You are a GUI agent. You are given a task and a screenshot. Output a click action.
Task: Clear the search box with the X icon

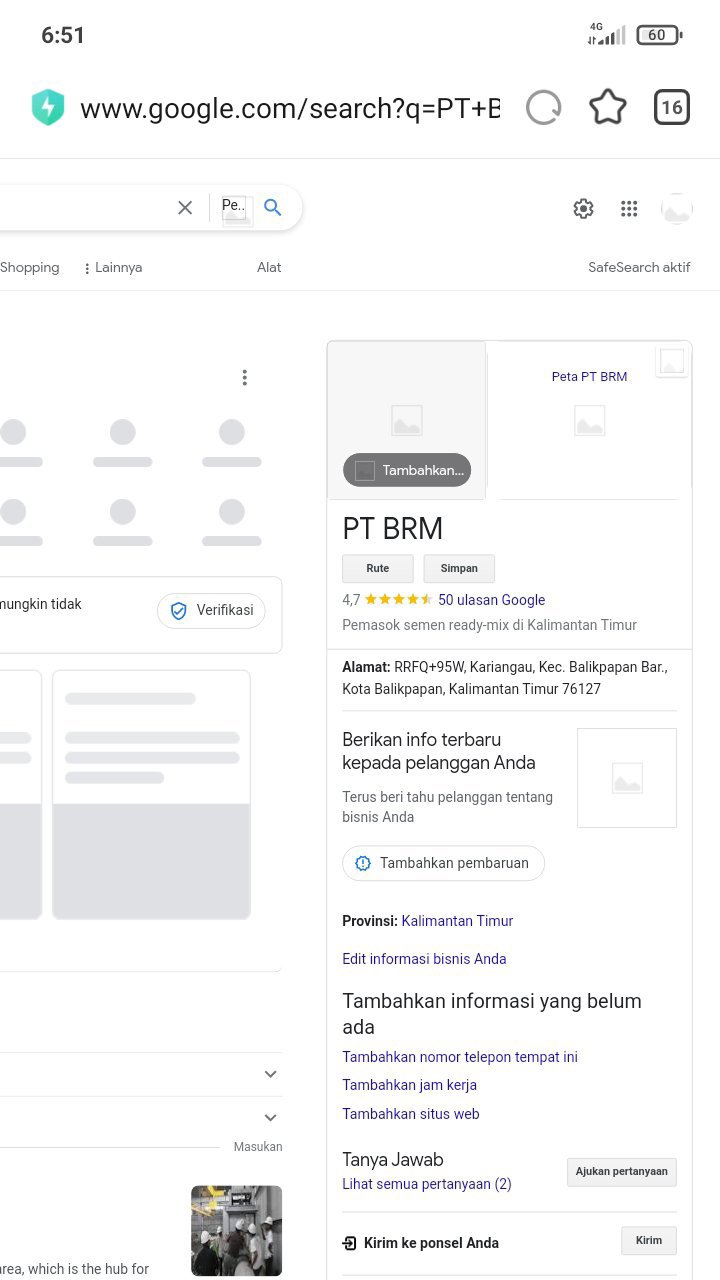(x=185, y=208)
